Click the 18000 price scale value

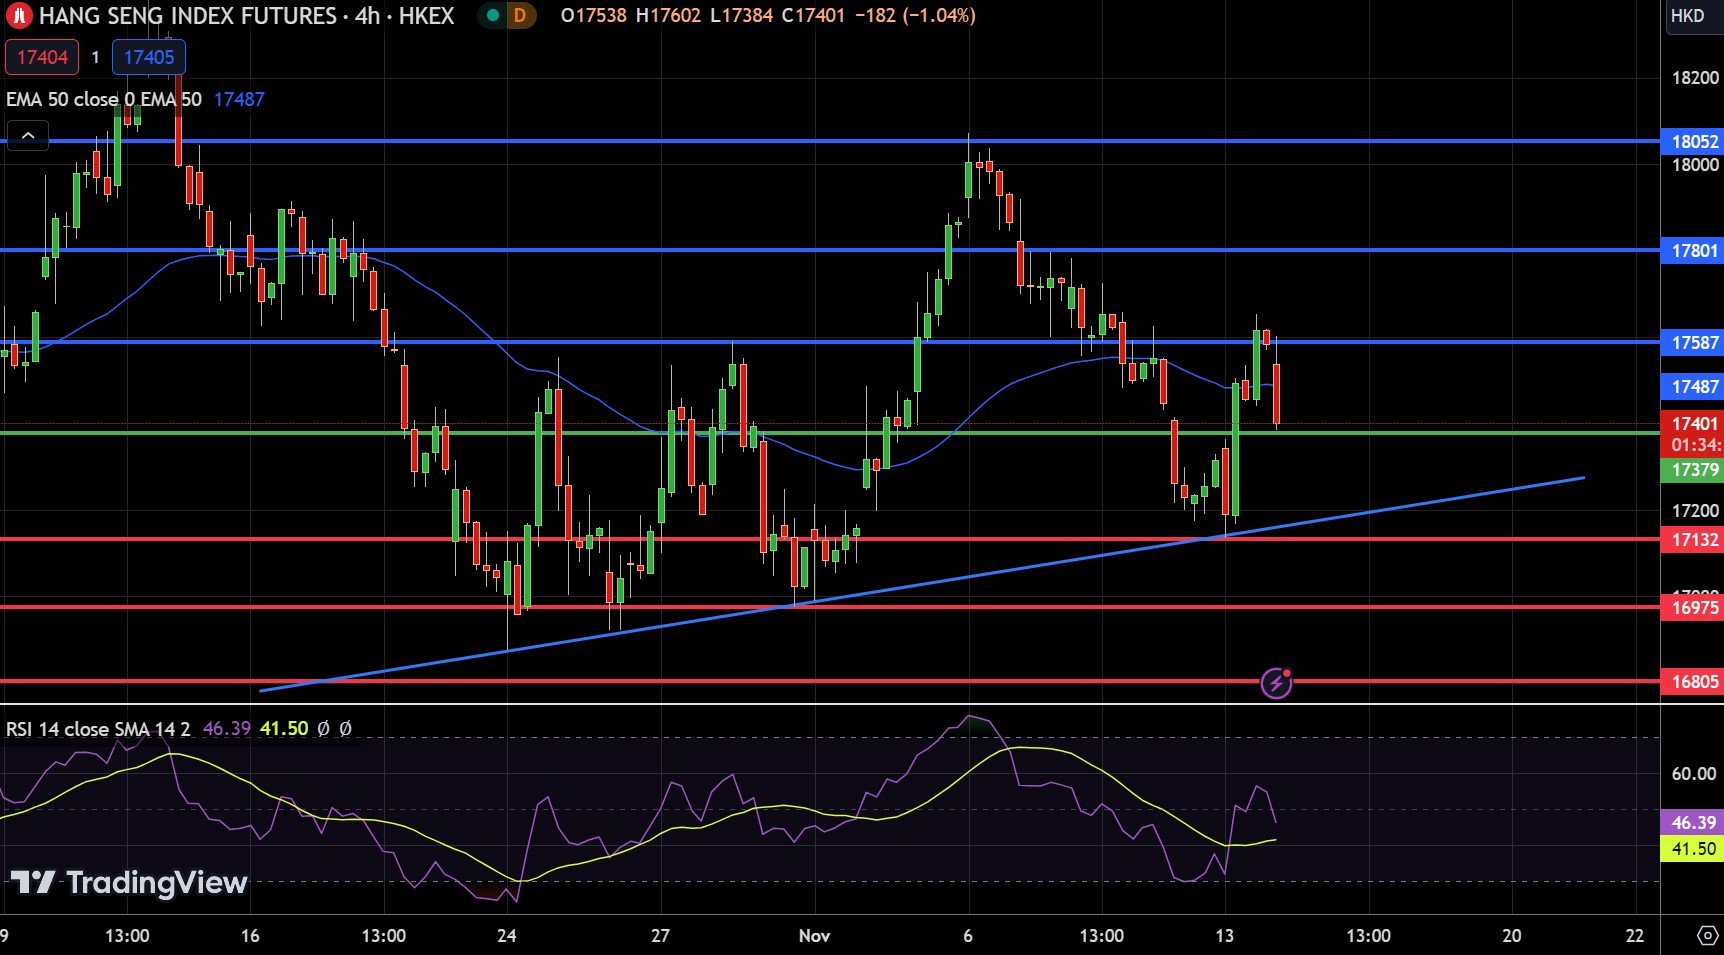tap(1695, 165)
